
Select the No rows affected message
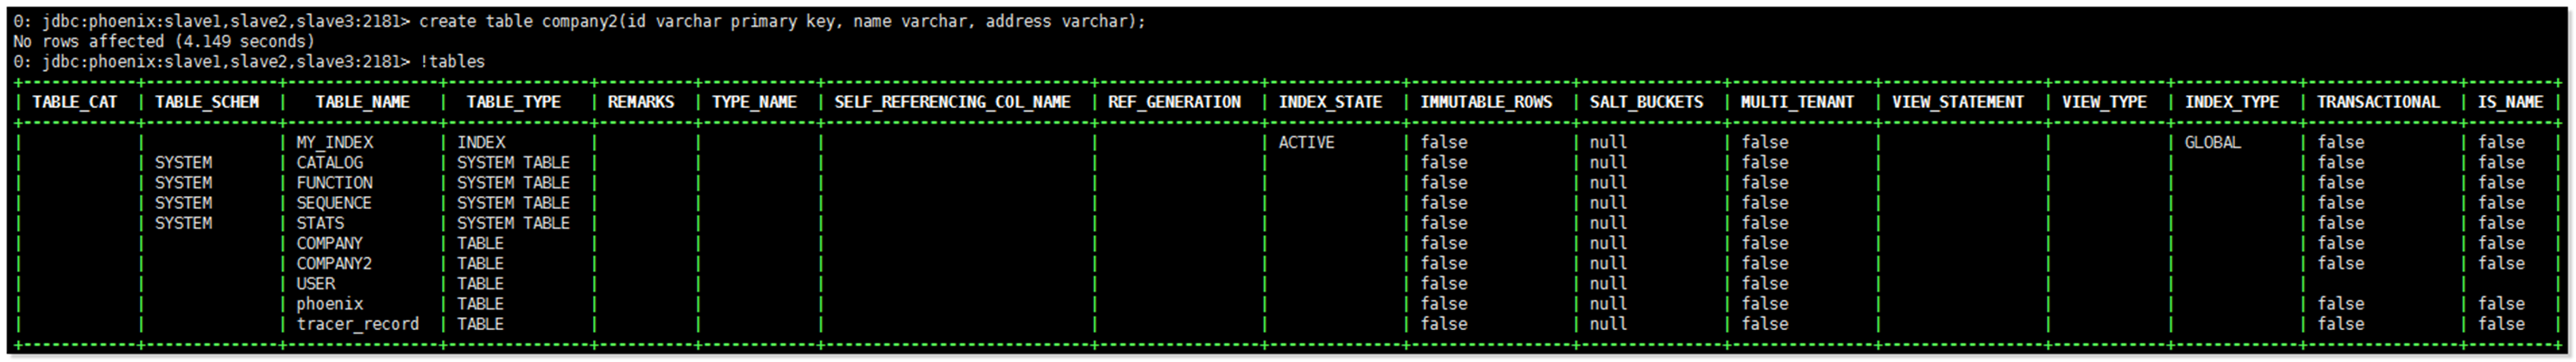click(x=164, y=41)
